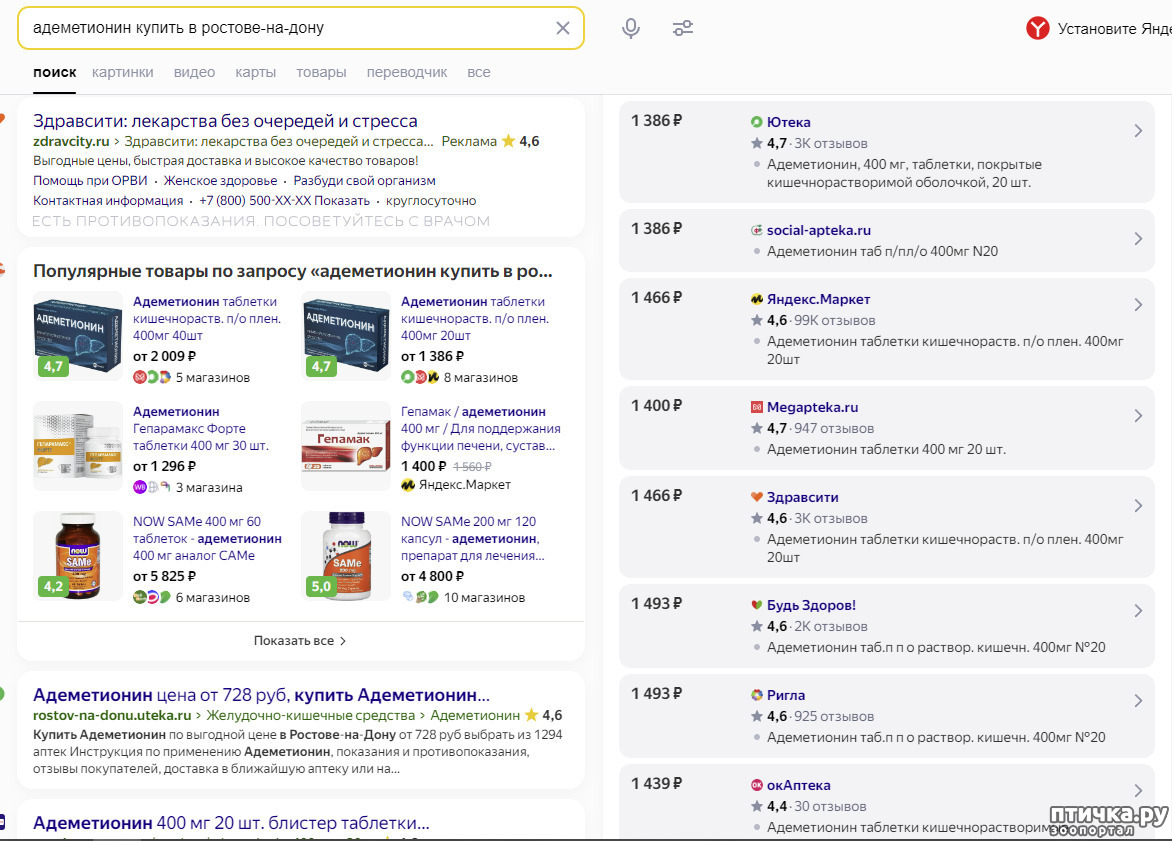Viewport: 1172px width, 841px height.
Task: Open rostov-na-donu.uteka.ru domain link
Action: point(112,715)
